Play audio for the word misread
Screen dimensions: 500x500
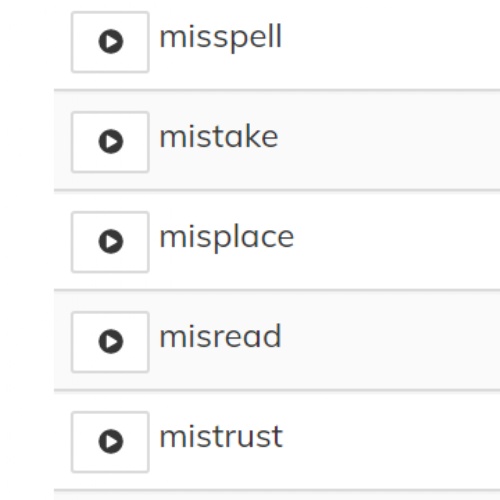pos(110,342)
